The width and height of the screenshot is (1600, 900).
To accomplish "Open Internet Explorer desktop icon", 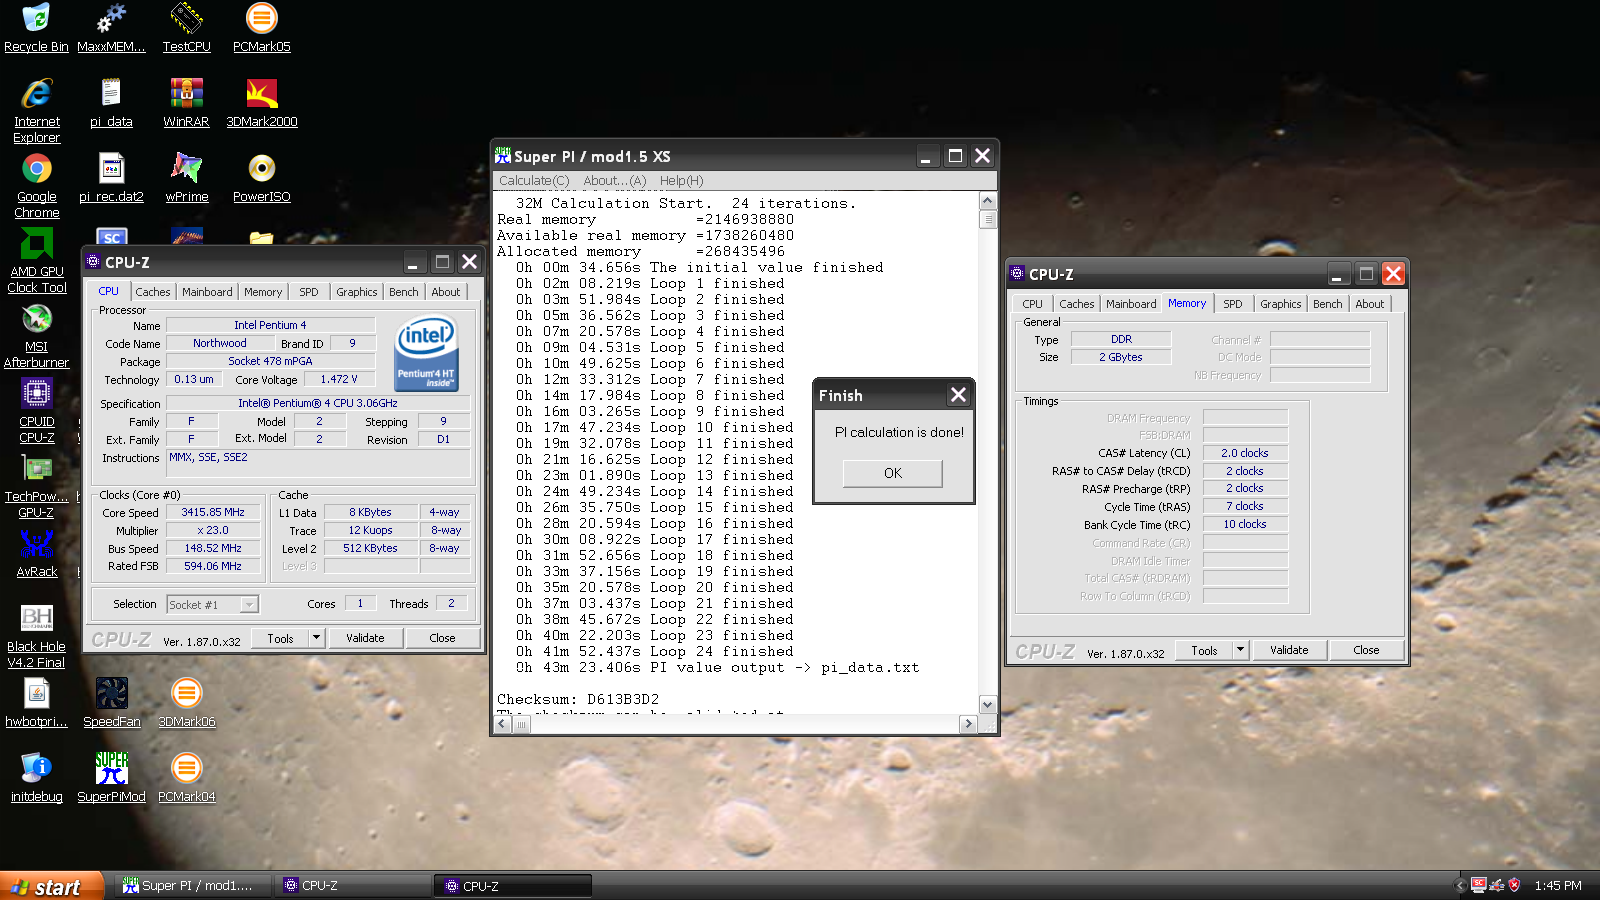I will coord(36,111).
